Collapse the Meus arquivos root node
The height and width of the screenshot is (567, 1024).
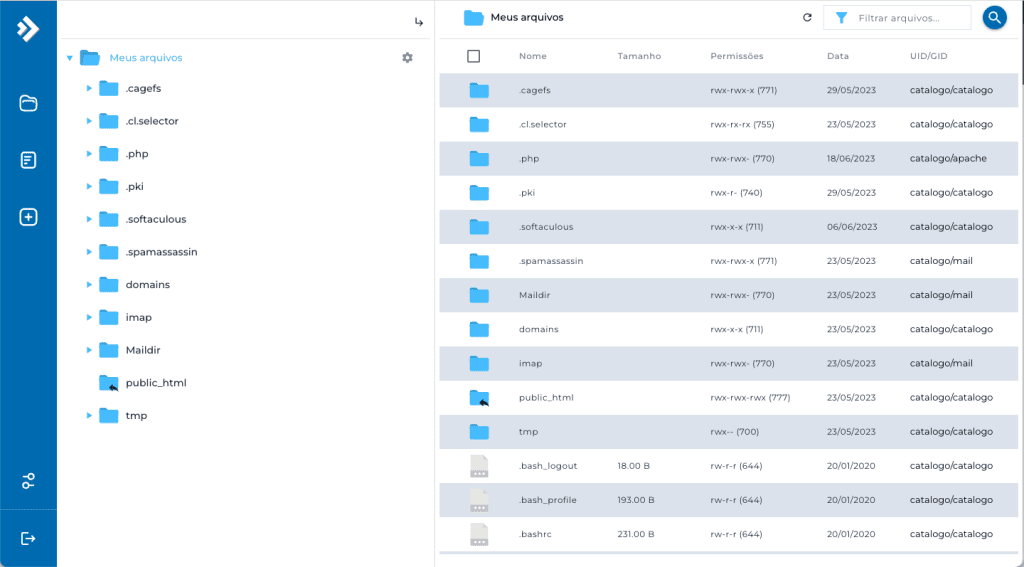(69, 58)
